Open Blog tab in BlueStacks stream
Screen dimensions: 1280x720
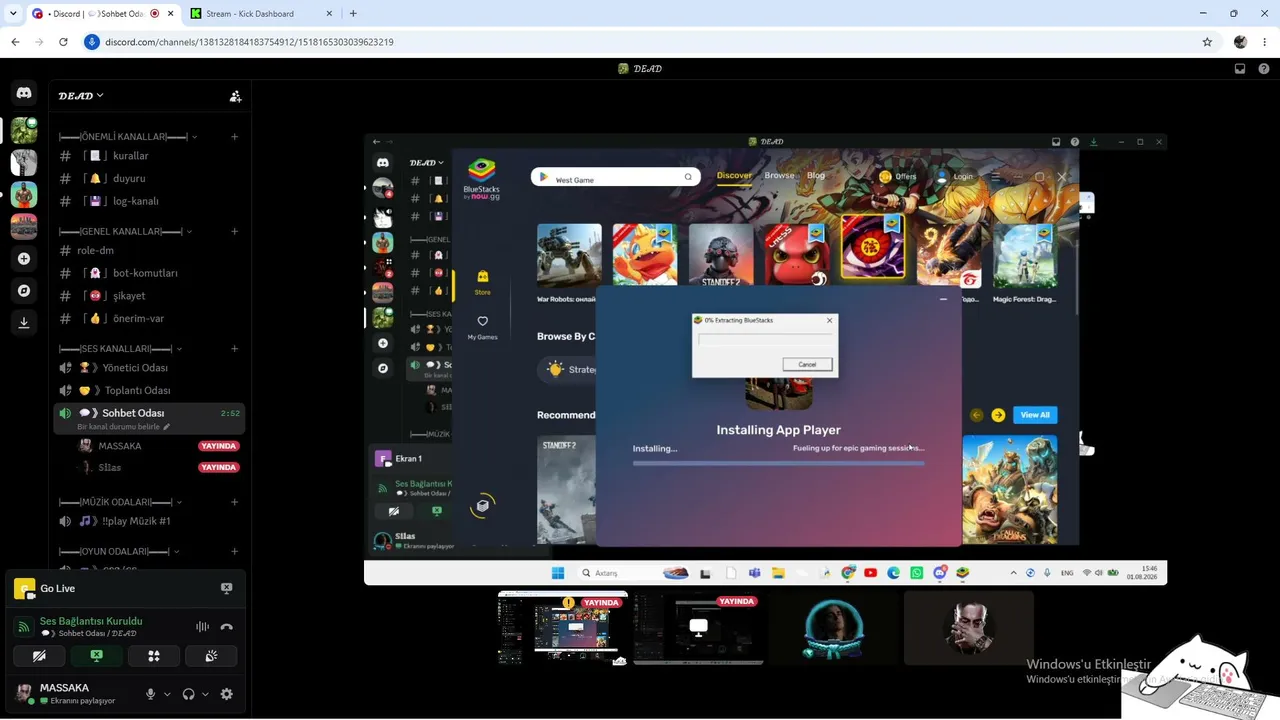pyautogui.click(x=816, y=176)
